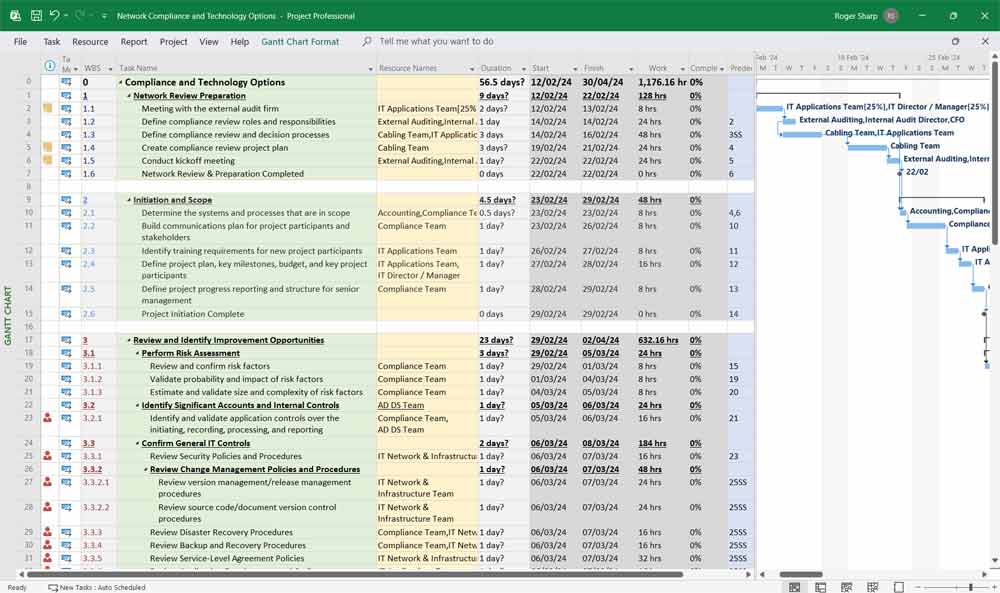Collapse the Perform Risk Assessment group
The height and width of the screenshot is (593, 1000).
pyautogui.click(x=137, y=353)
